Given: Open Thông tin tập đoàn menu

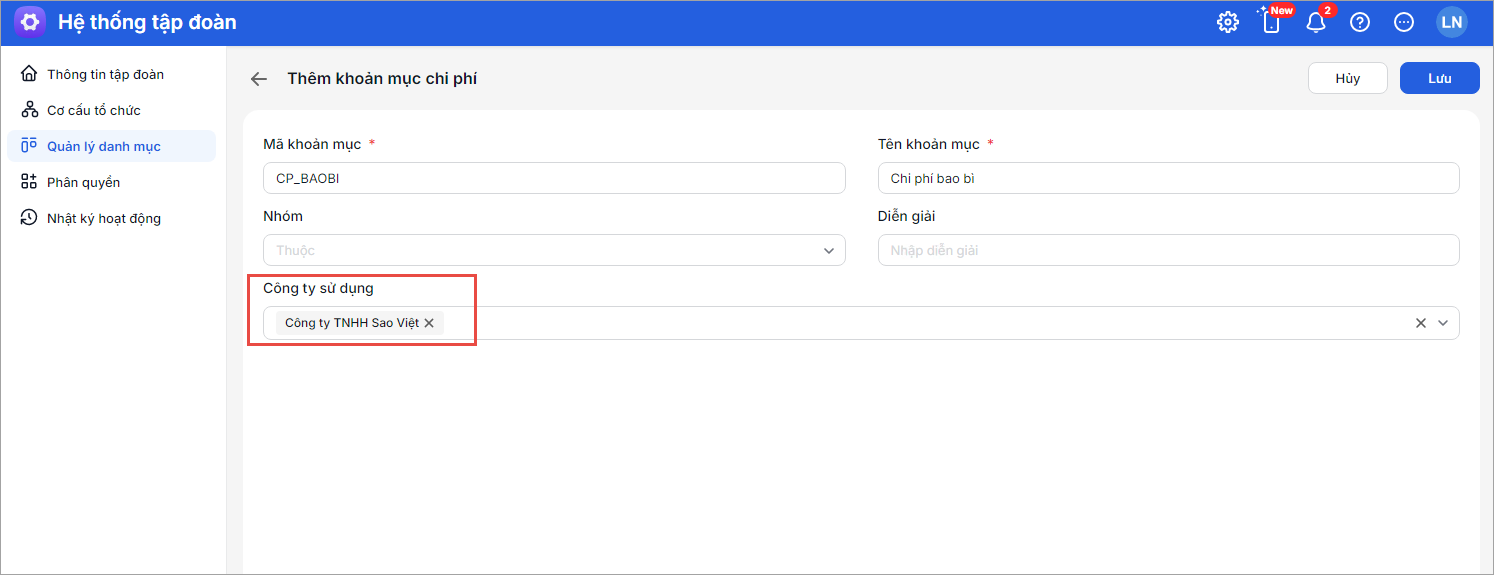Looking at the screenshot, I should [x=105, y=74].
